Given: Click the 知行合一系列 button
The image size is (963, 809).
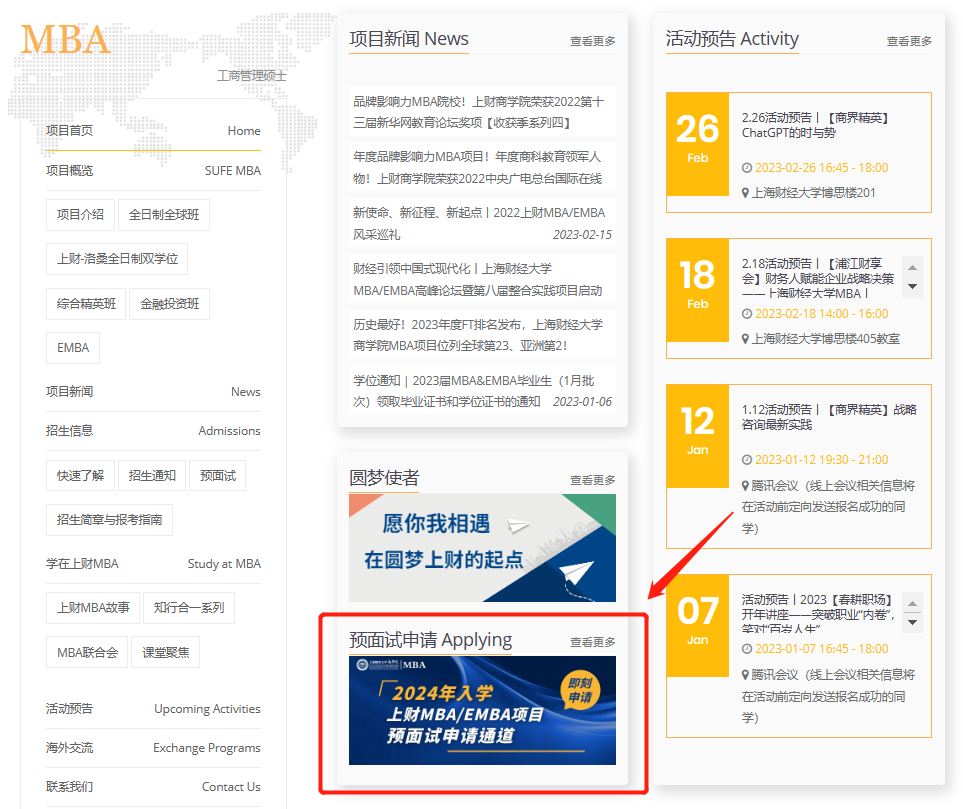Looking at the screenshot, I should pos(189,608).
